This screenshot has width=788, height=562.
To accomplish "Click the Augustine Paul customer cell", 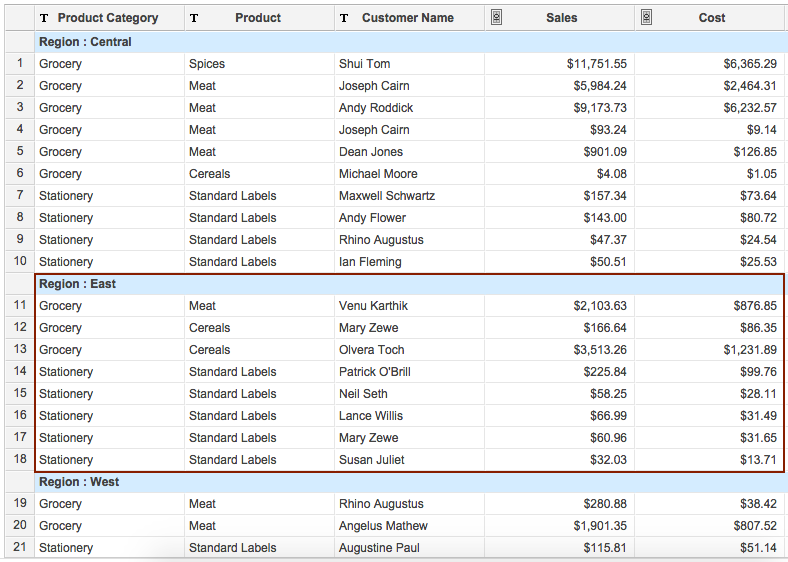I will [379, 548].
